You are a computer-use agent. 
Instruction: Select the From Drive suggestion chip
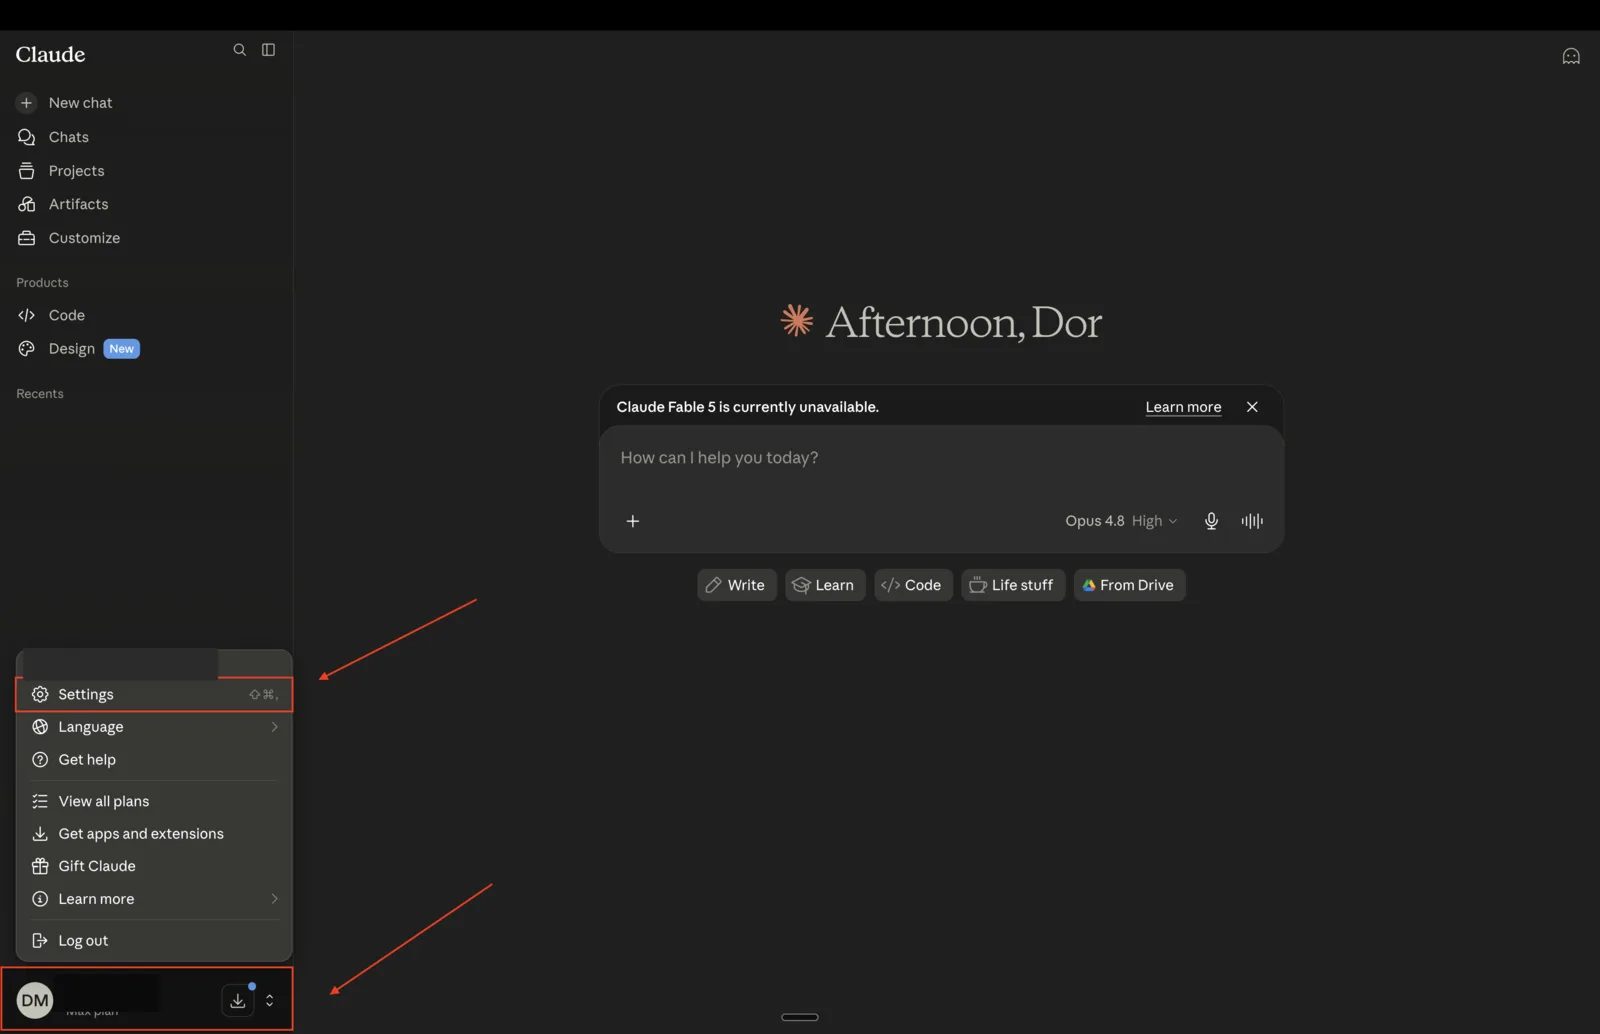1129,585
